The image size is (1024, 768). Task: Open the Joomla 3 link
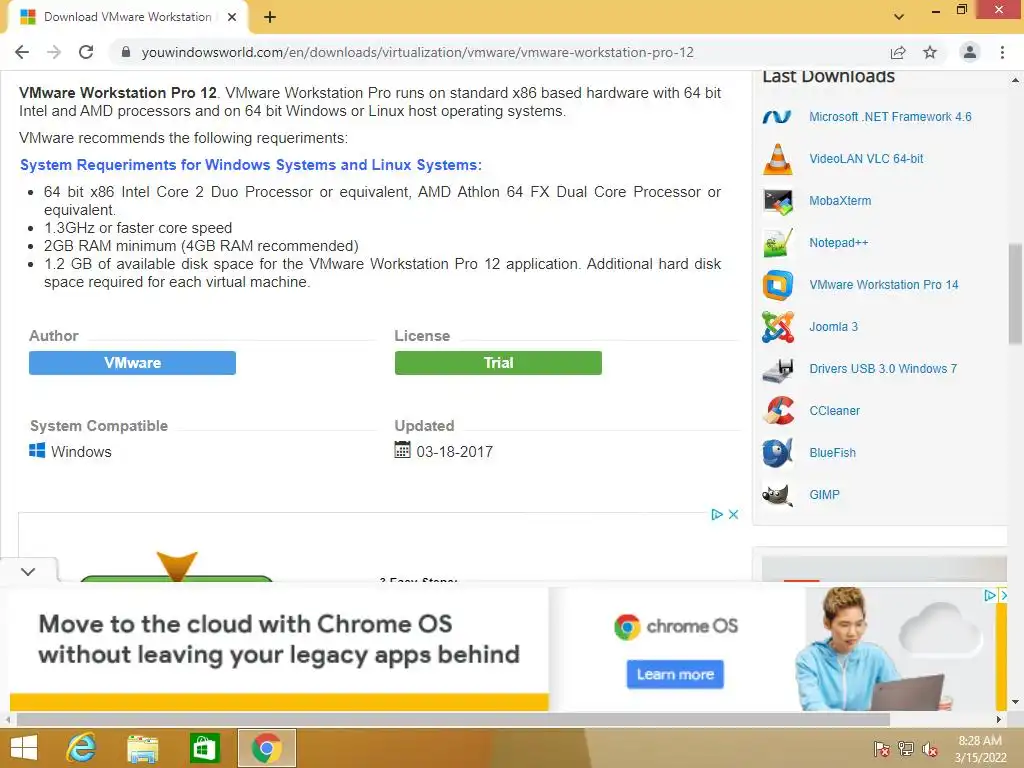pyautogui.click(x=833, y=327)
